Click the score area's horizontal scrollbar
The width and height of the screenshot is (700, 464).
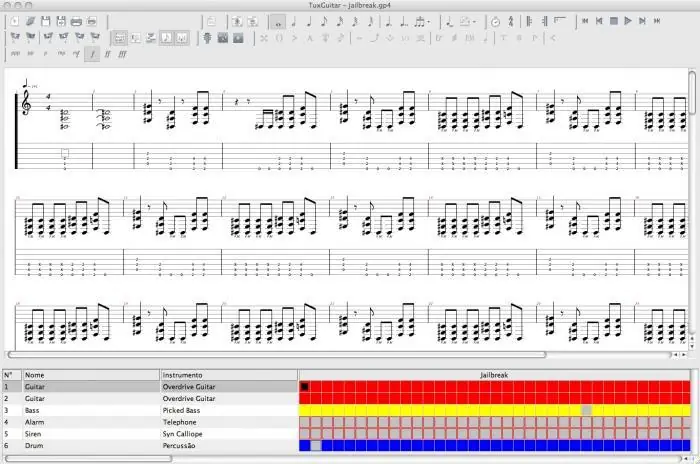[277, 355]
